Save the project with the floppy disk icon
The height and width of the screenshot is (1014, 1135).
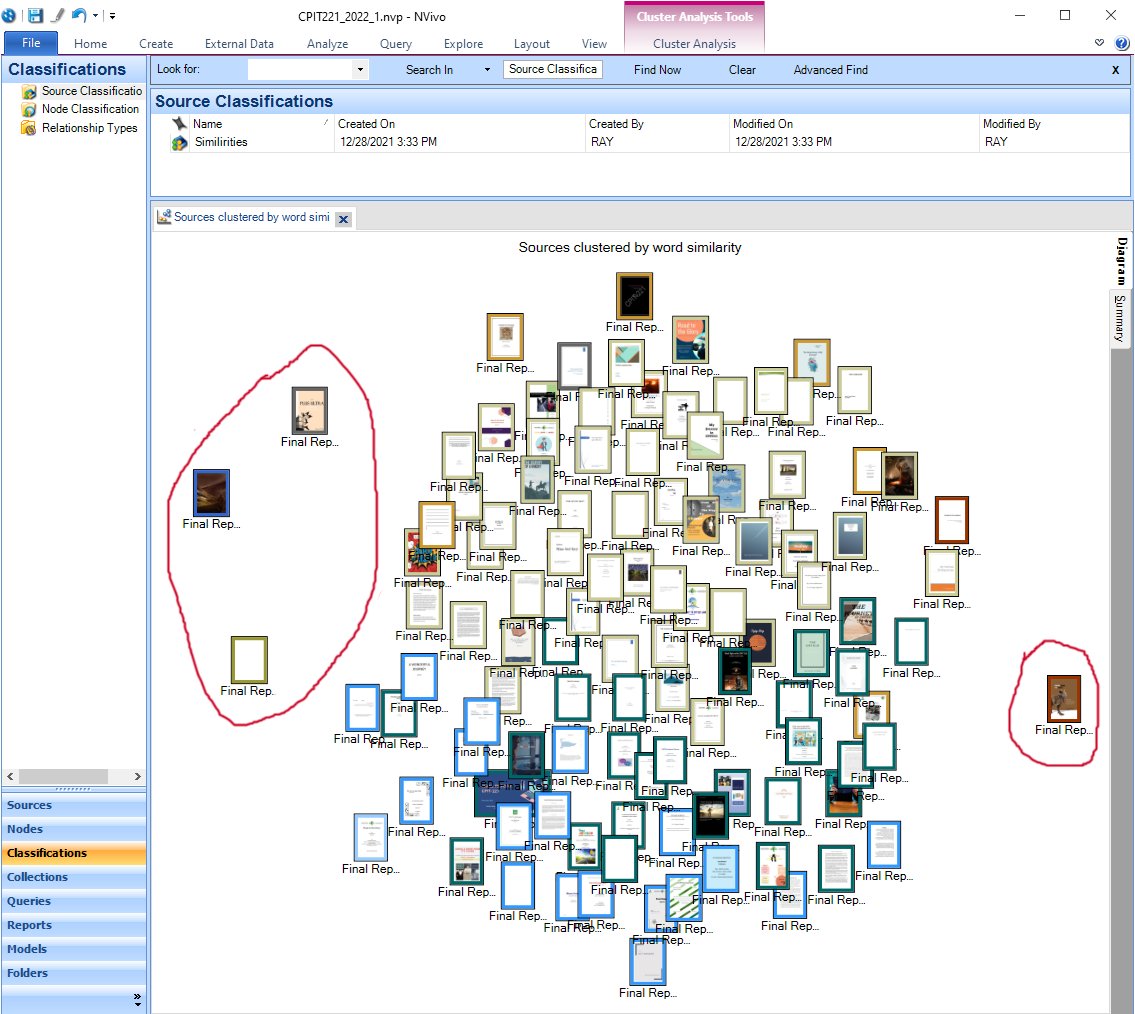[x=35, y=15]
